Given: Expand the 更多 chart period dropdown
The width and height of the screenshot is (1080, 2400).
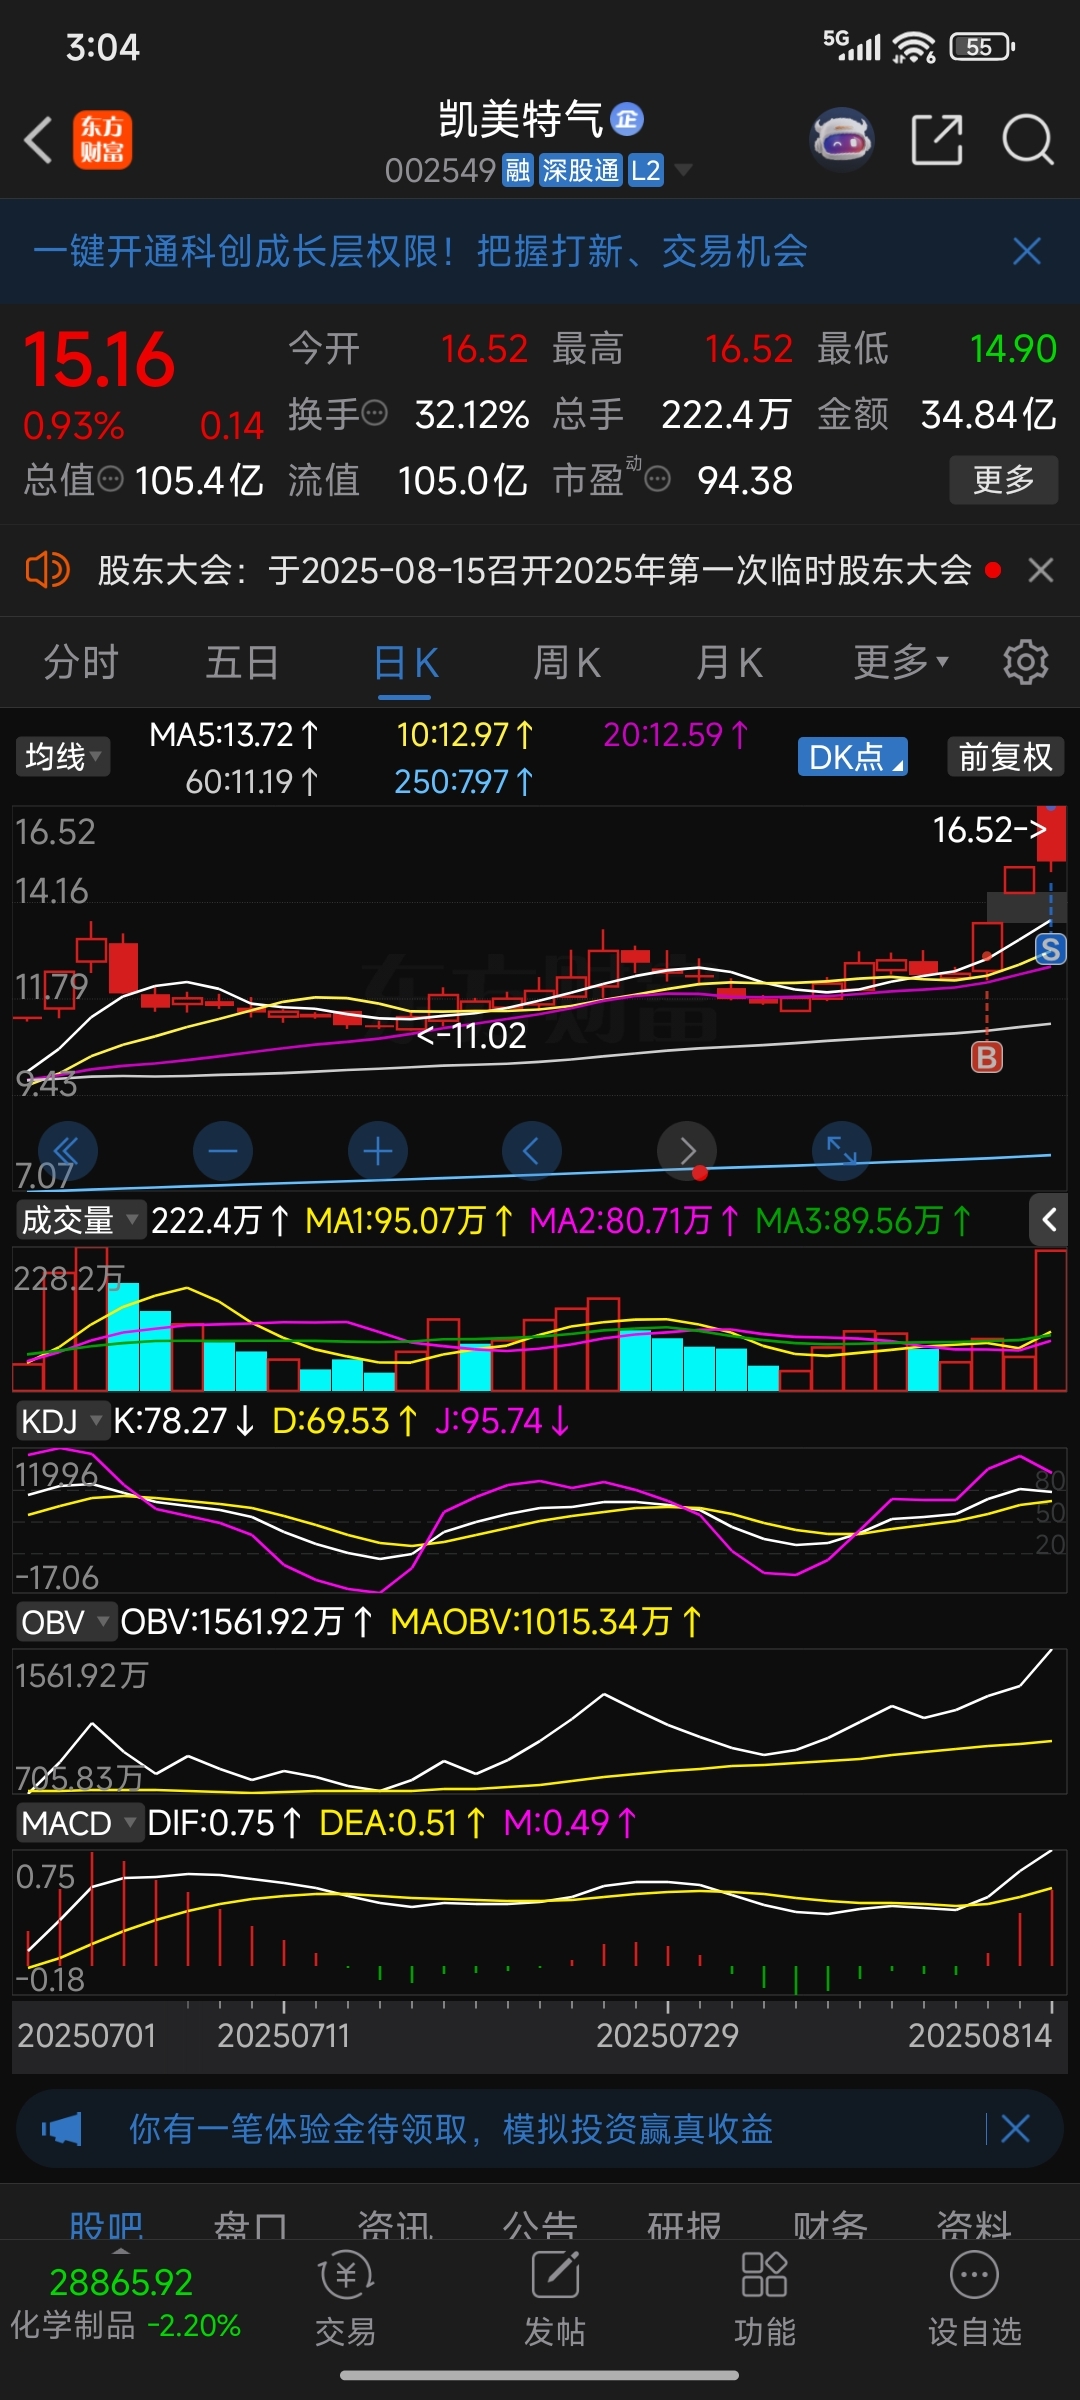Looking at the screenshot, I should pyautogui.click(x=901, y=663).
